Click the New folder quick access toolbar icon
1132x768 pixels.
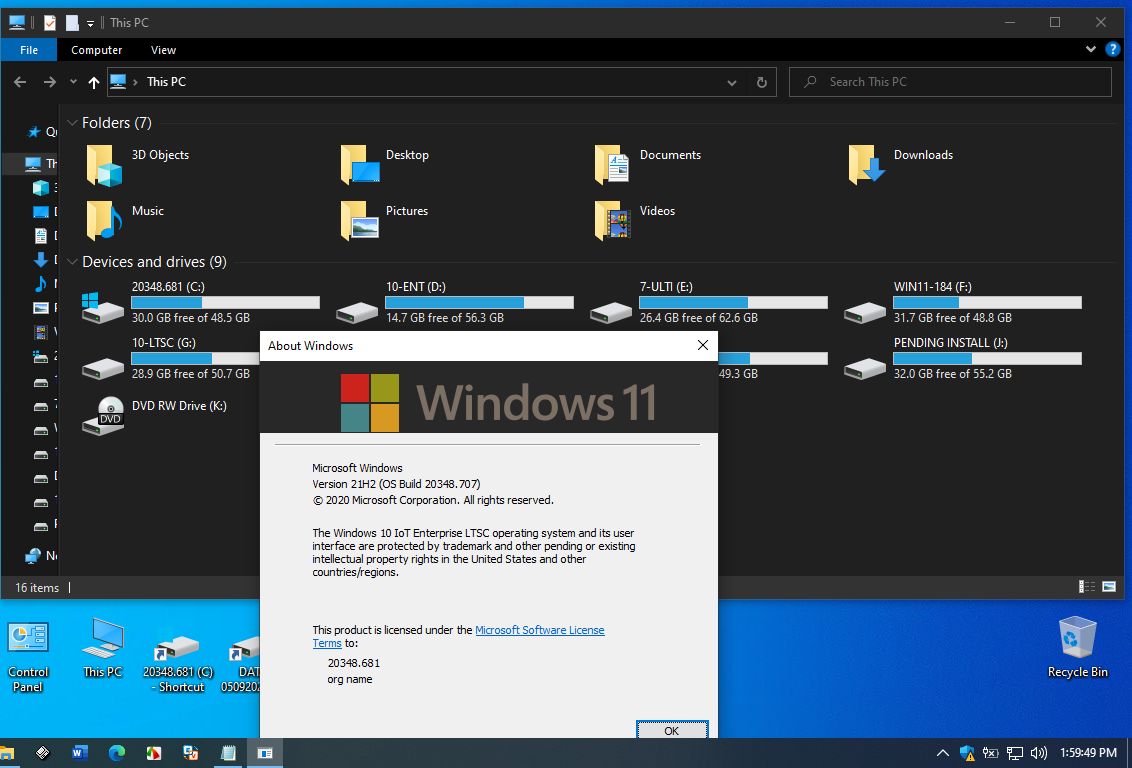(x=72, y=23)
